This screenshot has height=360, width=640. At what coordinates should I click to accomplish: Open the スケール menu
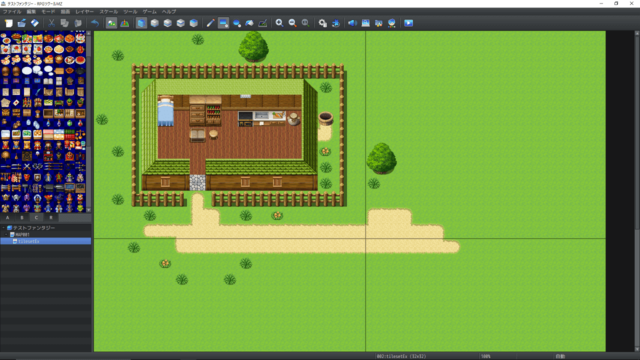coord(109,12)
